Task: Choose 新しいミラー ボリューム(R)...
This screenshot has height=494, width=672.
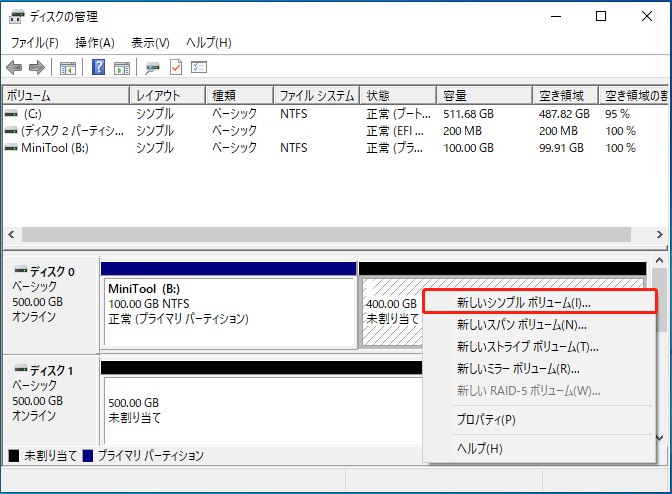Action: [540, 368]
